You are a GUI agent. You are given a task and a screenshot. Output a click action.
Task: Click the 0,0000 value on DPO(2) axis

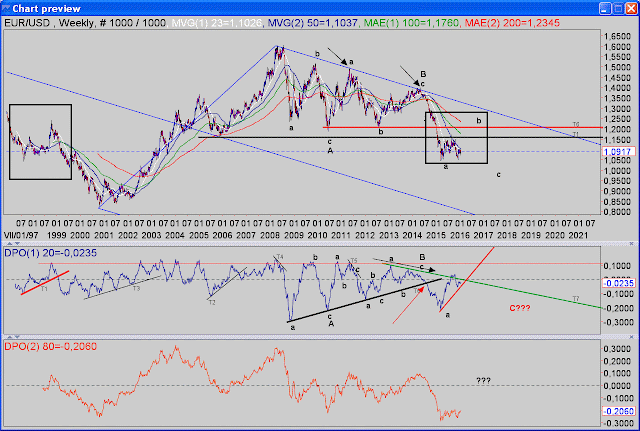click(x=617, y=386)
